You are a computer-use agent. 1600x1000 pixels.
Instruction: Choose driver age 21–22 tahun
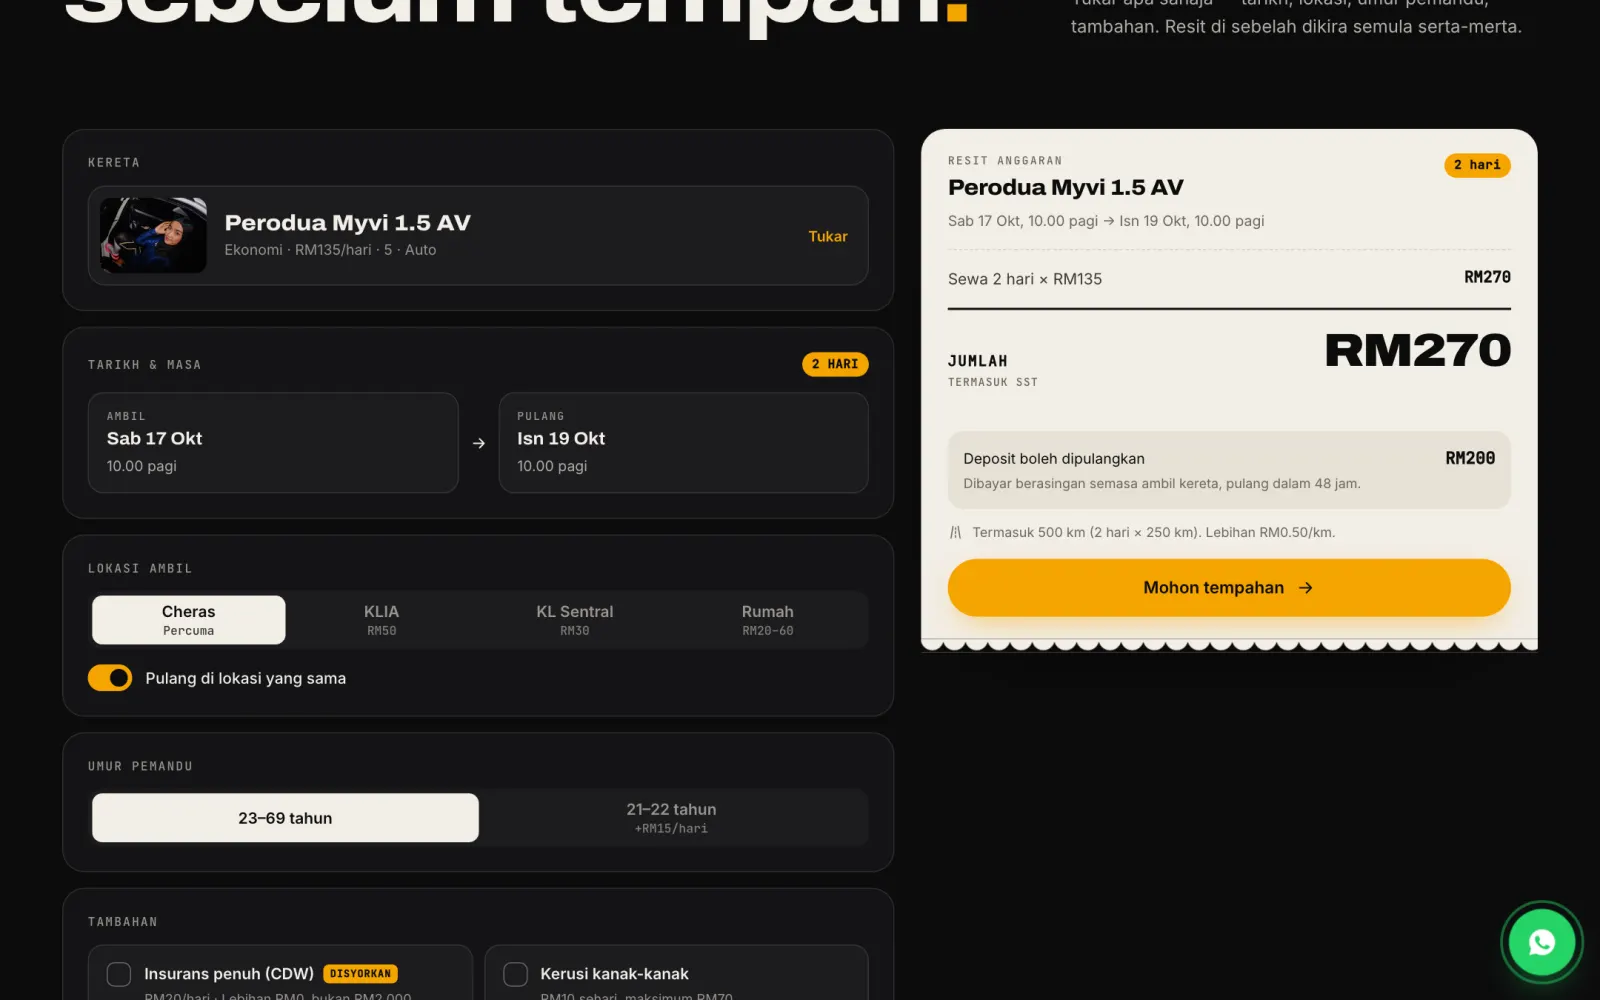point(671,818)
